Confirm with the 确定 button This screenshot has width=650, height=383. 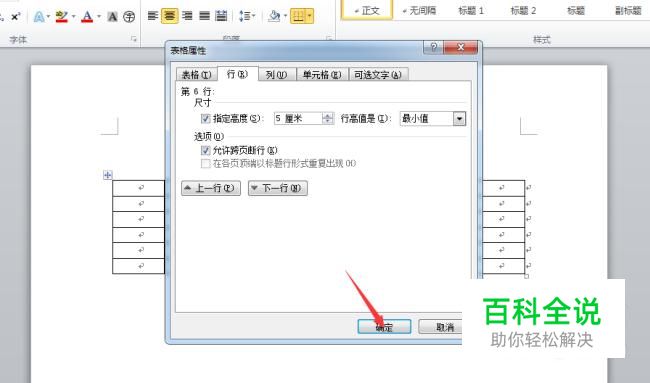tap(384, 327)
